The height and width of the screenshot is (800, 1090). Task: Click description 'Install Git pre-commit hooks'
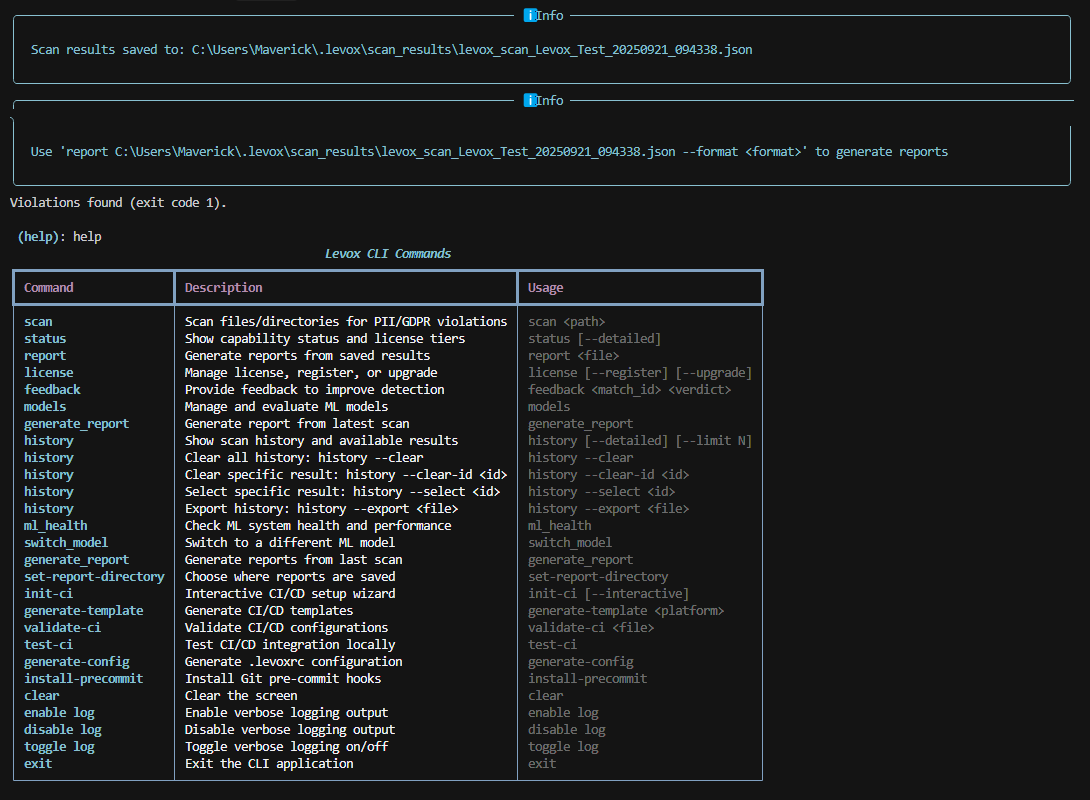tap(283, 678)
